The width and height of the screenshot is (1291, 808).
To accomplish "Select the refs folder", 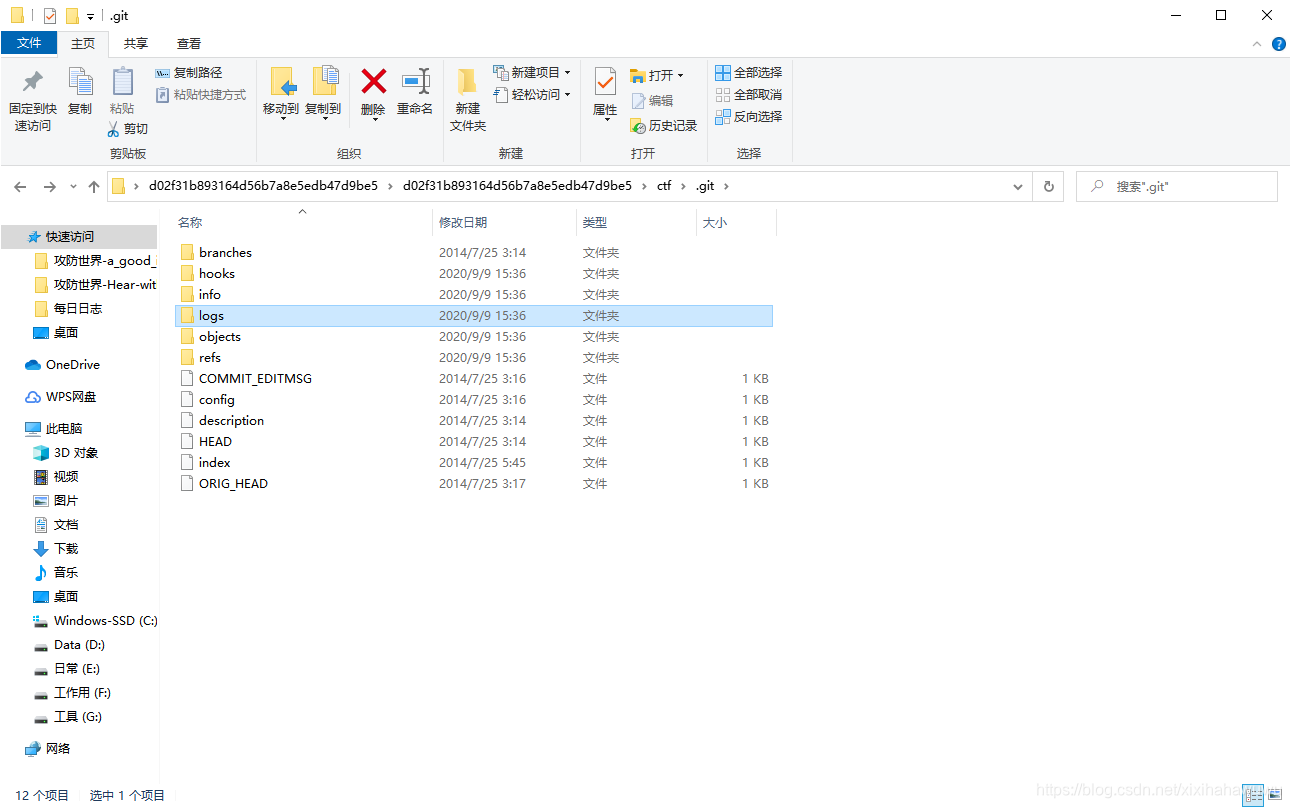I will (x=474, y=358).
